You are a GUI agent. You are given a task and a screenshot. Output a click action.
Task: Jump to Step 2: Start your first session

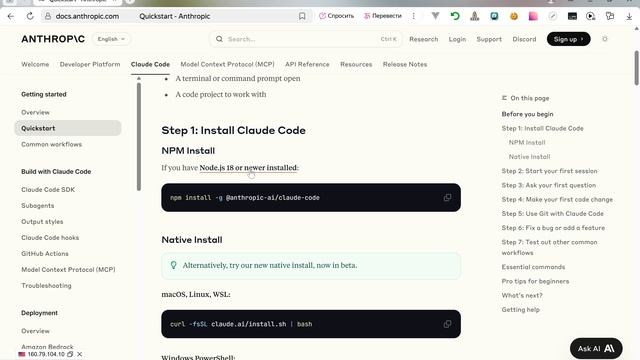click(549, 171)
